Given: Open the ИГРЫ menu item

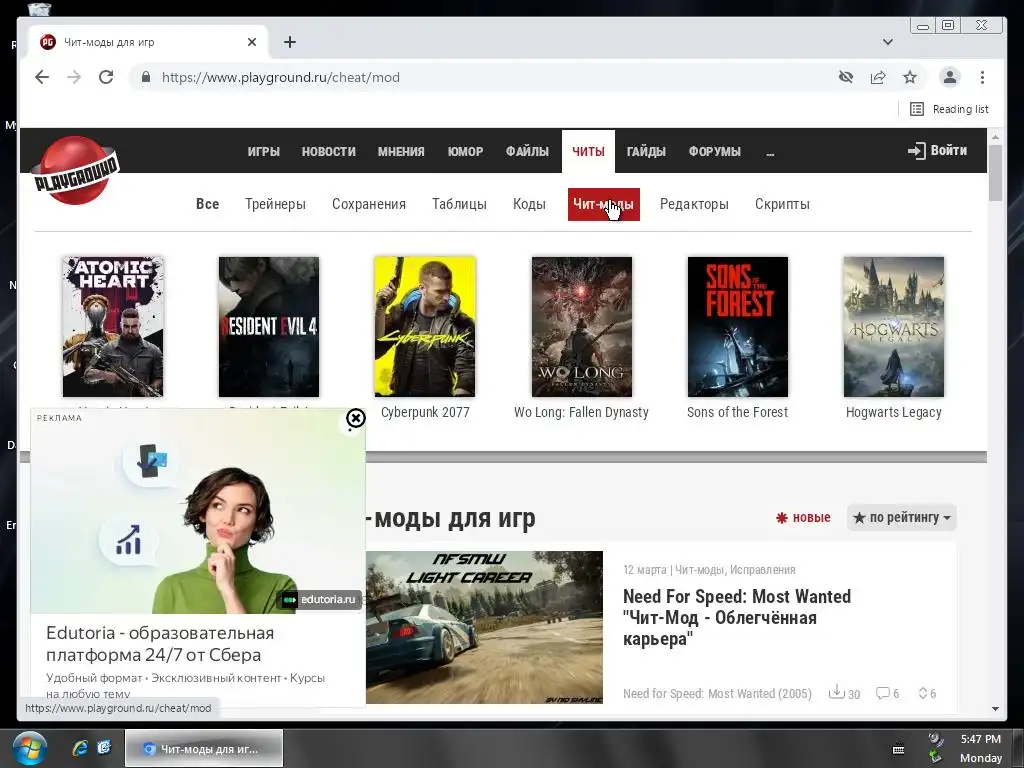Looking at the screenshot, I should coord(264,152).
